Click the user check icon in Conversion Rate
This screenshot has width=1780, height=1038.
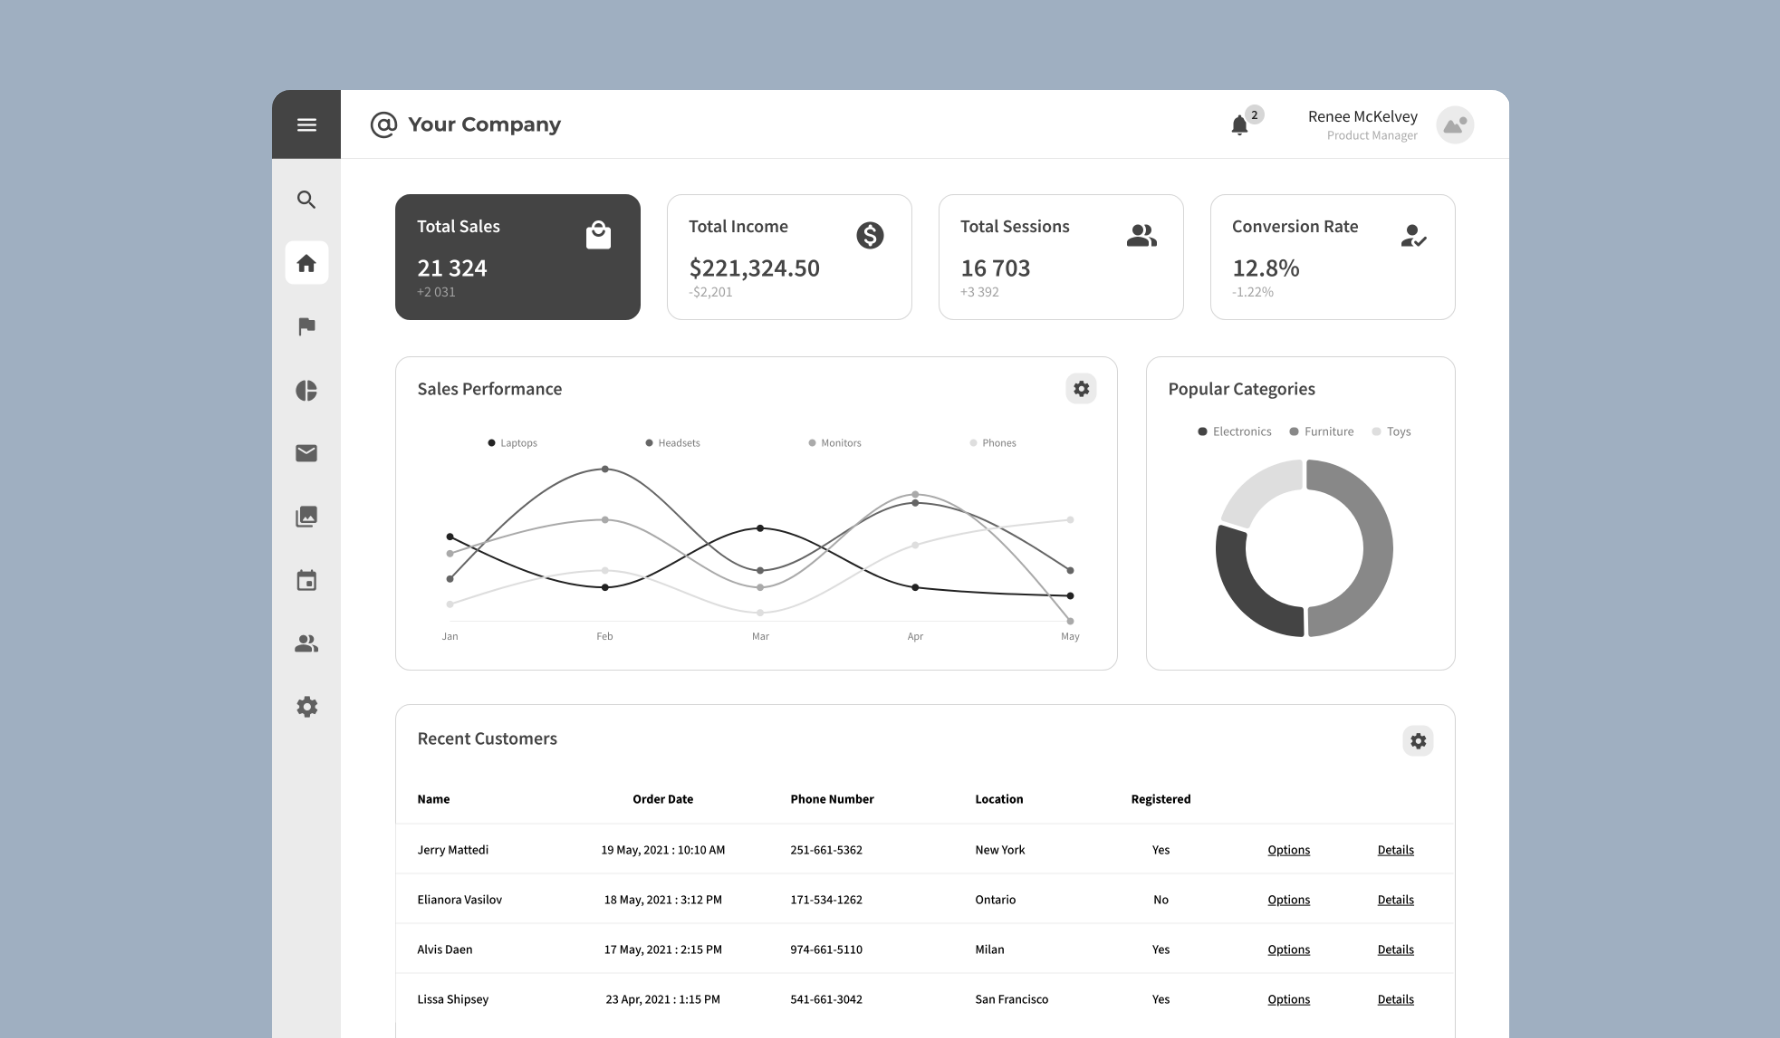(x=1413, y=236)
